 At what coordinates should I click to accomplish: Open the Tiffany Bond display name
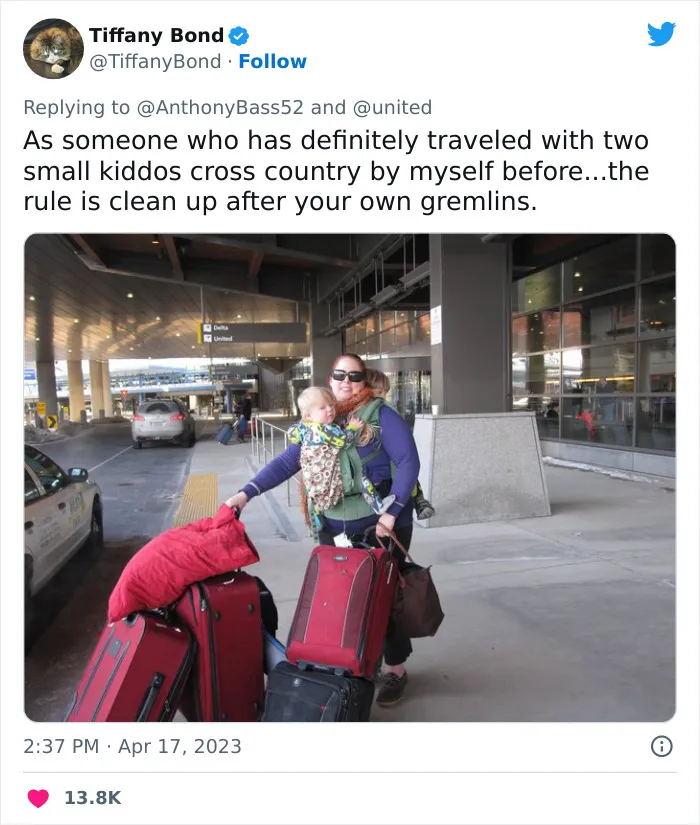coord(157,35)
